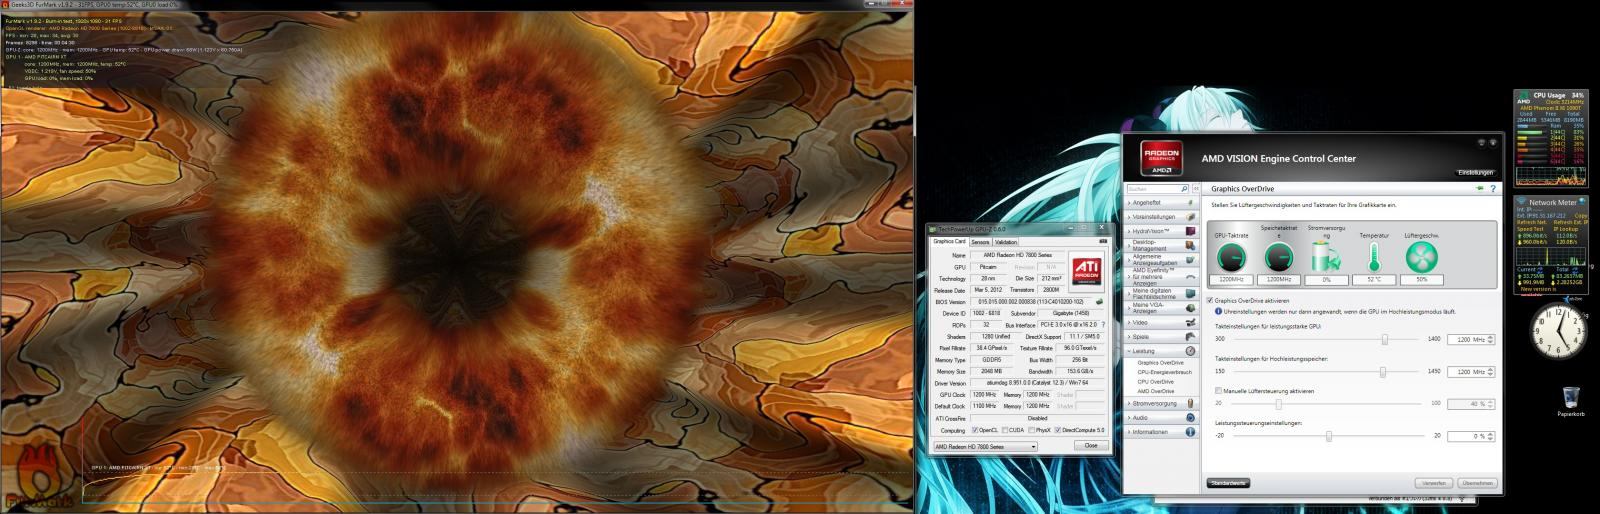Click the Leistungssteuerung slider handle
The width and height of the screenshot is (1600, 514).
pyautogui.click(x=1329, y=436)
